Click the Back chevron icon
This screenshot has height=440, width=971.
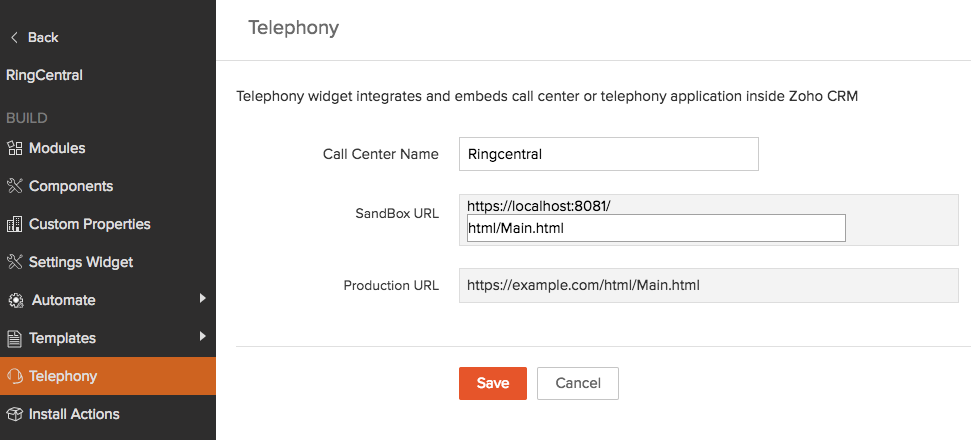pos(14,38)
